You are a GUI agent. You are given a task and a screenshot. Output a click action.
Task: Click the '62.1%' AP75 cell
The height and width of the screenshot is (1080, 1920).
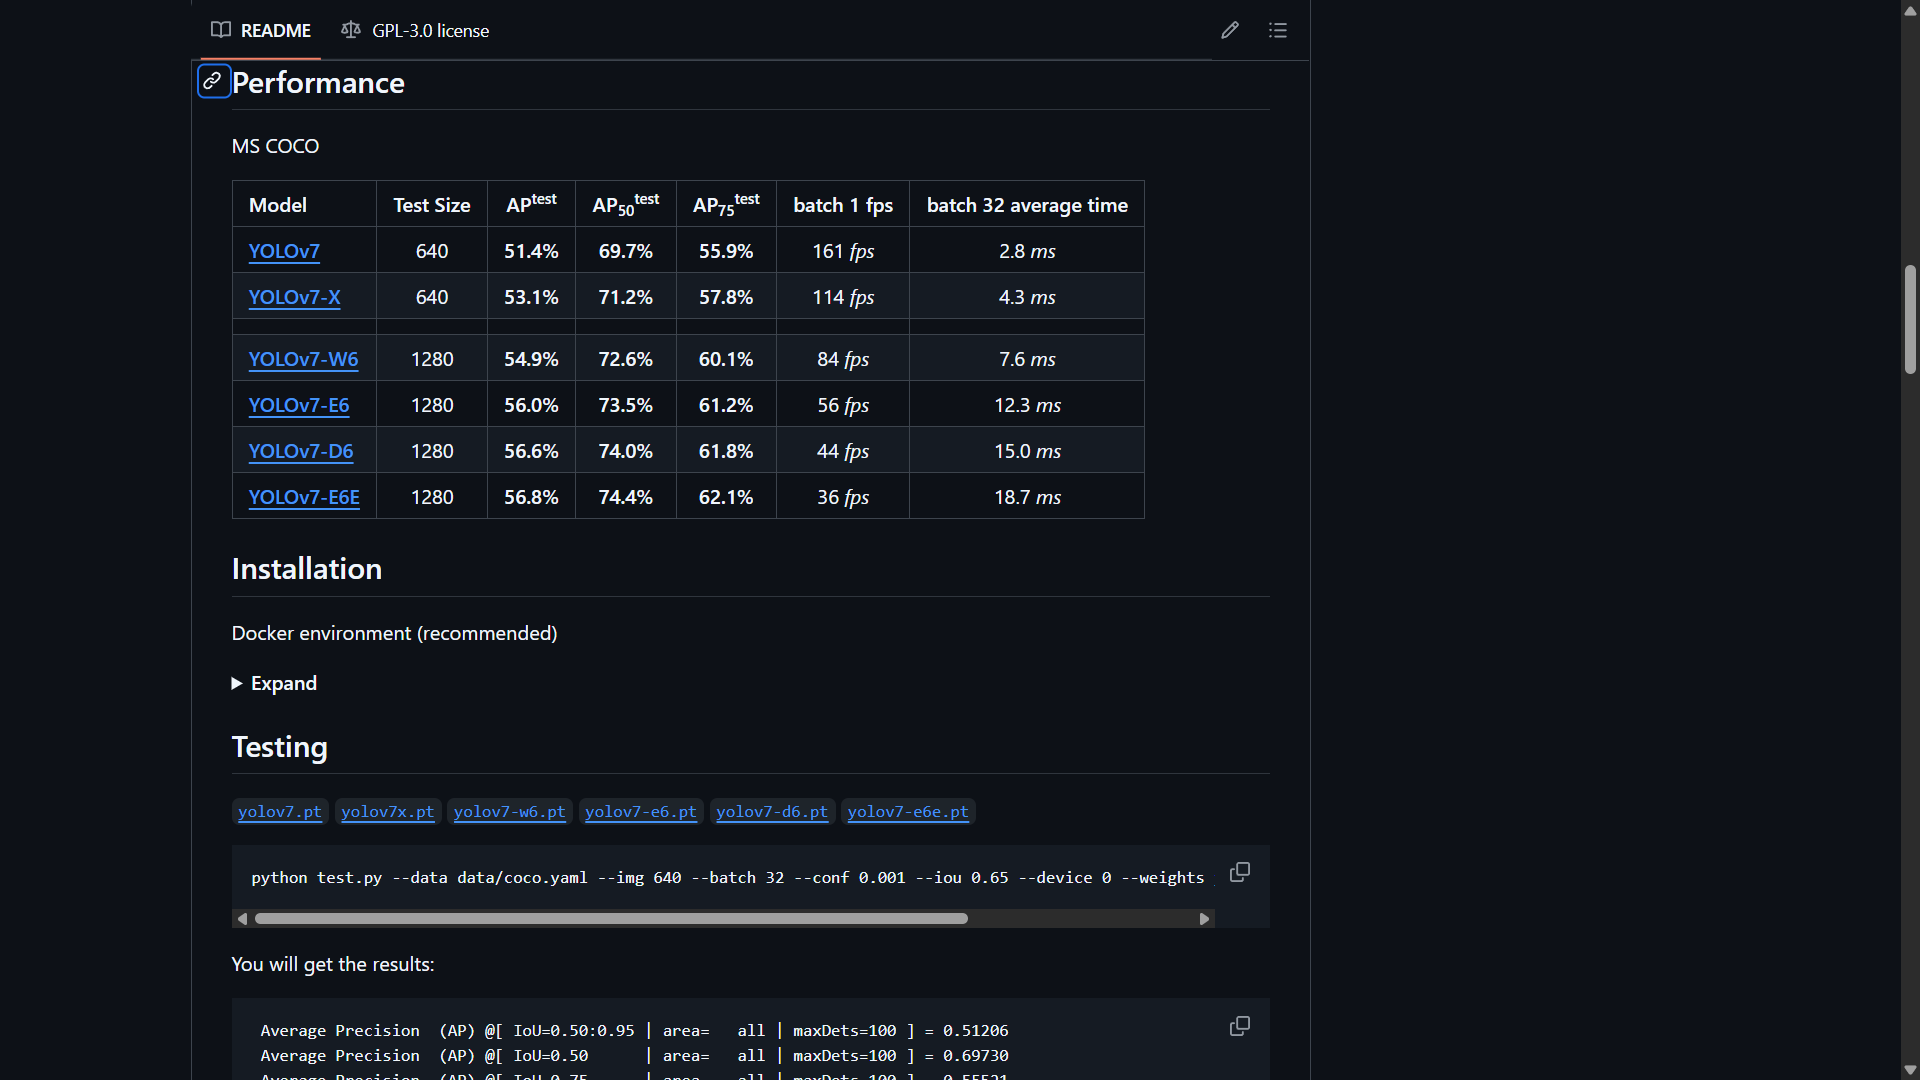[x=726, y=497]
